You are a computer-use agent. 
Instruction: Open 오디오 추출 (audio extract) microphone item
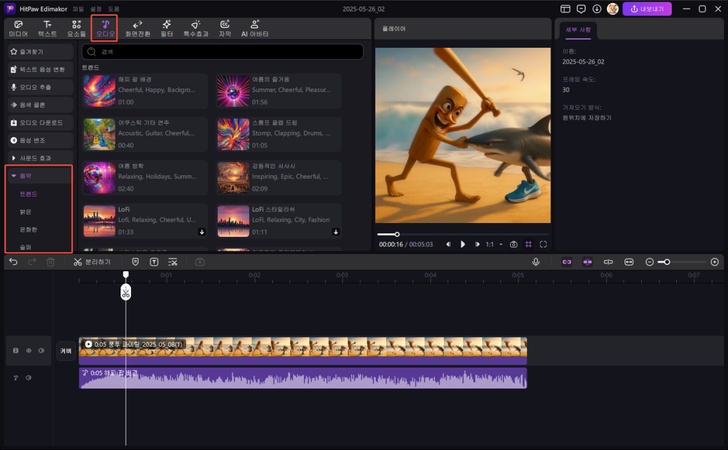40,87
